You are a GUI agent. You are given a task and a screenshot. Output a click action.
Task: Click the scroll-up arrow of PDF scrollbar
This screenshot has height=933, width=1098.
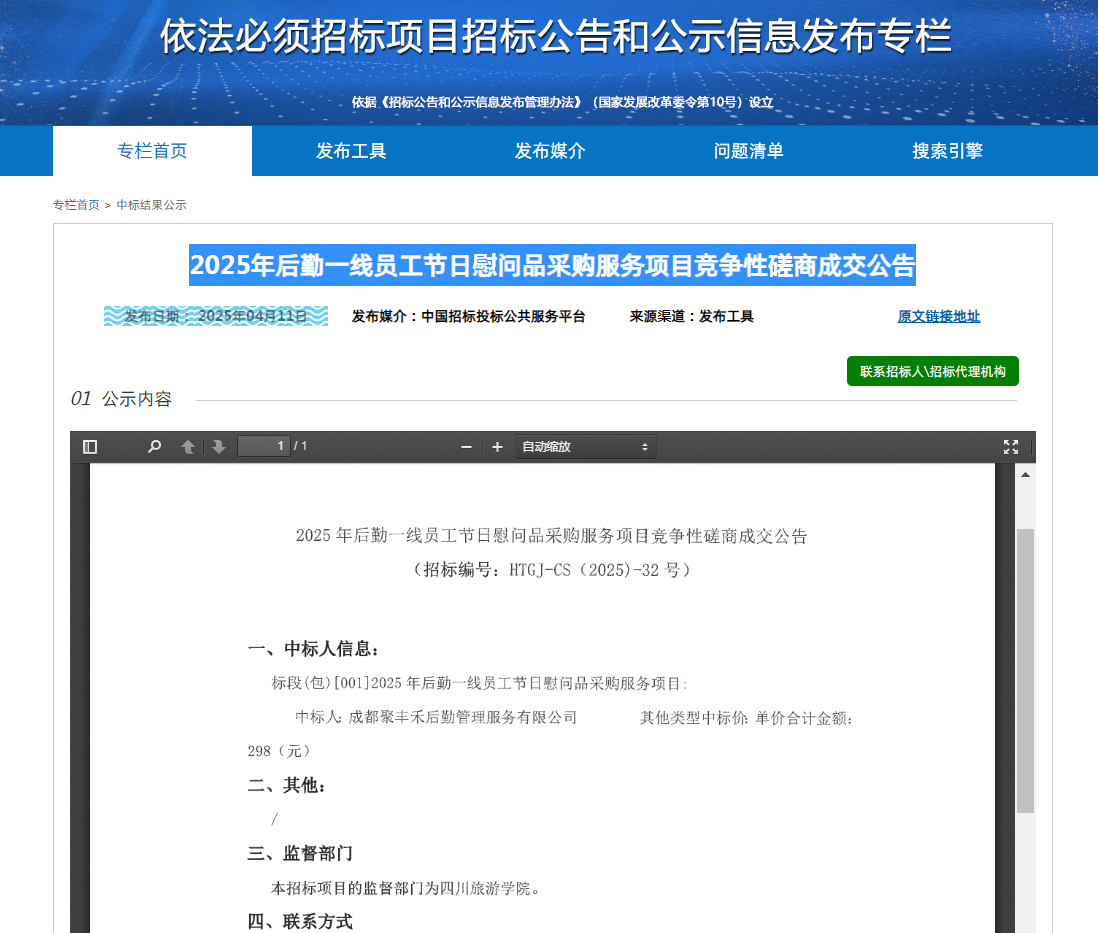point(1025,475)
